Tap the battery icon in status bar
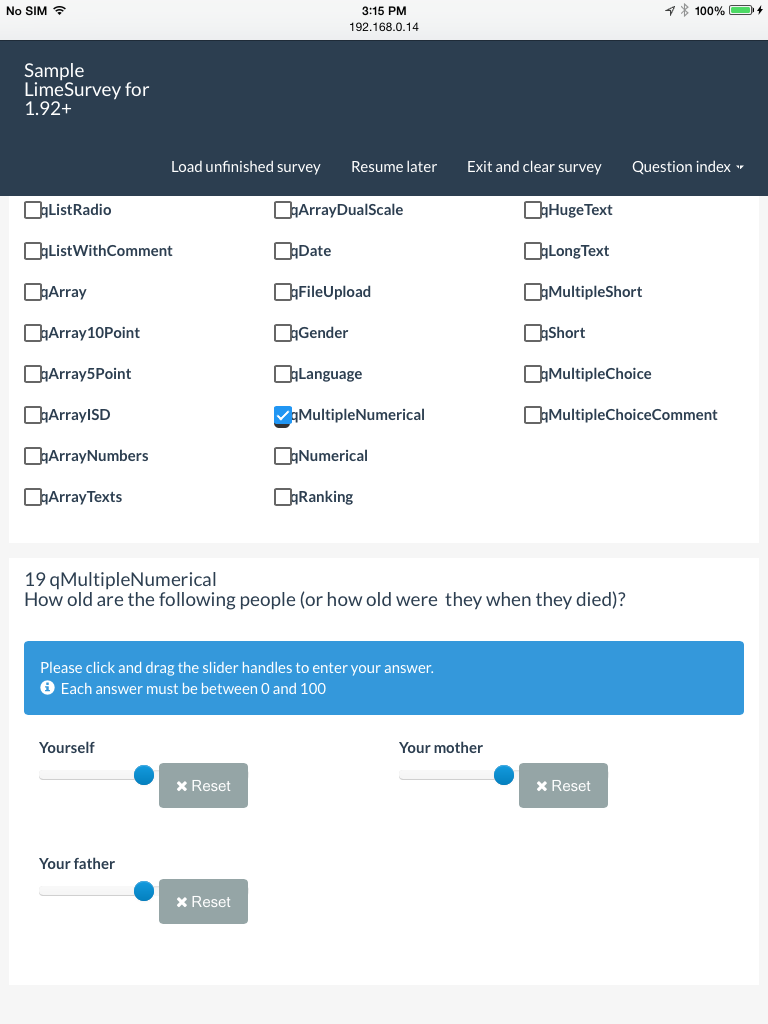768x1024 pixels. [x=741, y=10]
